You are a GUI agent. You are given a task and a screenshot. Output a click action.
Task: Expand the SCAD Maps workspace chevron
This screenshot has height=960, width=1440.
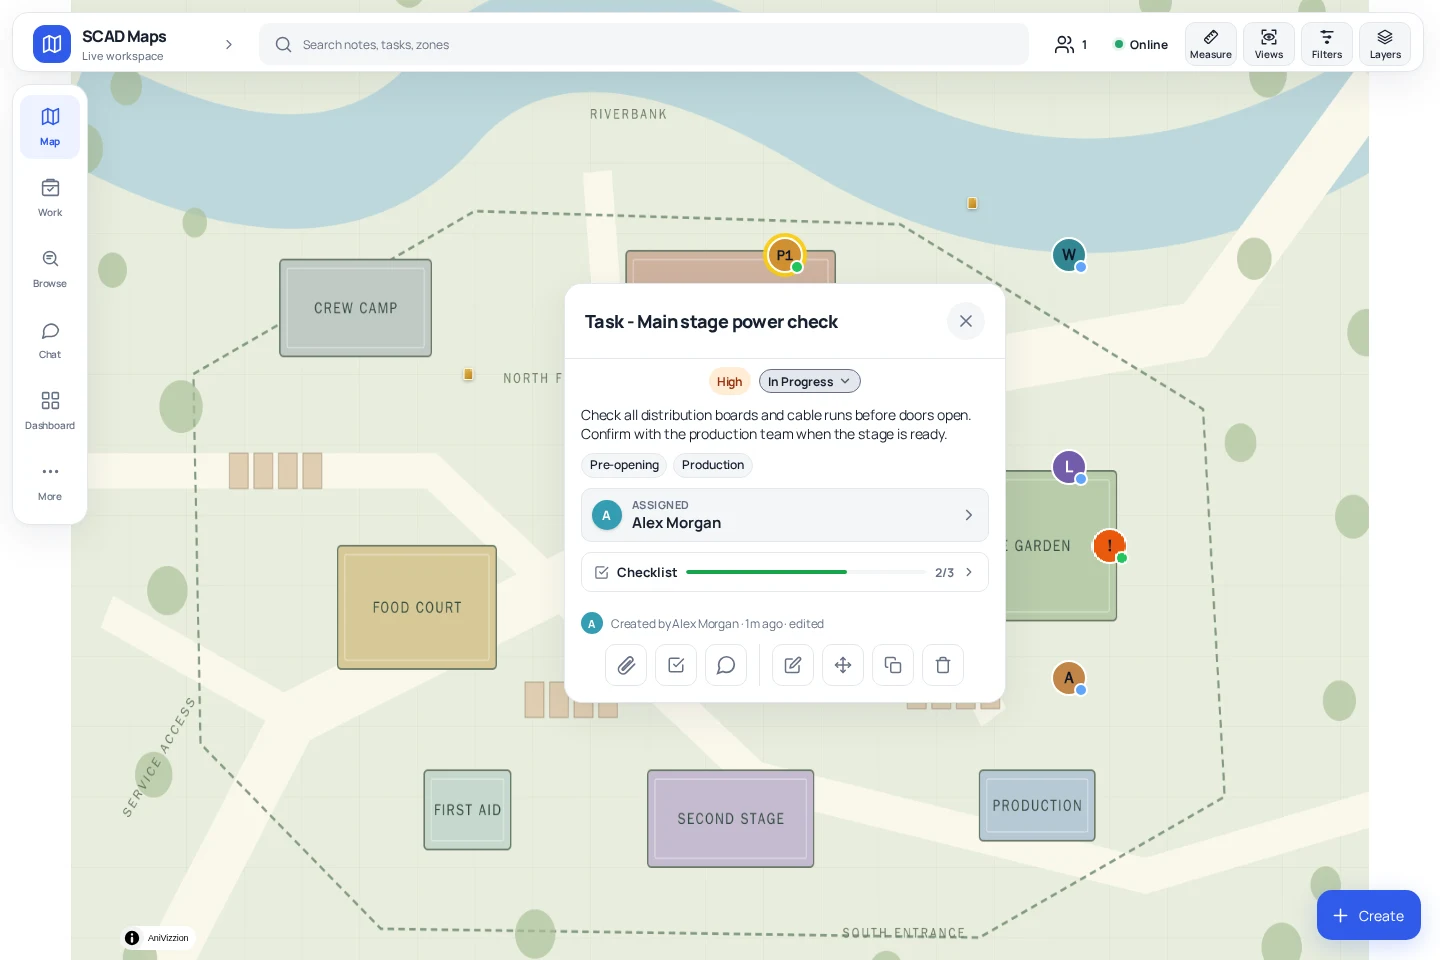229,44
